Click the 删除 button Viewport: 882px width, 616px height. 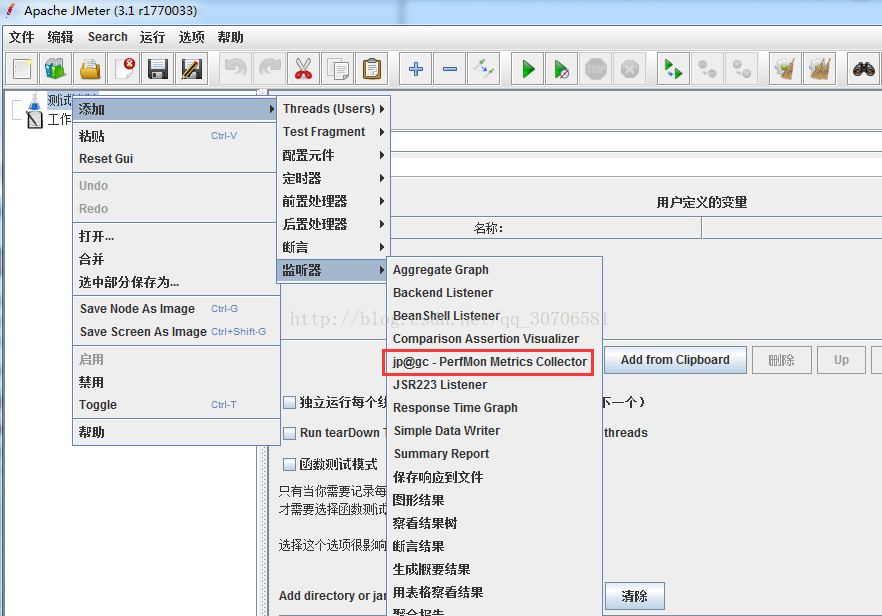(x=781, y=360)
